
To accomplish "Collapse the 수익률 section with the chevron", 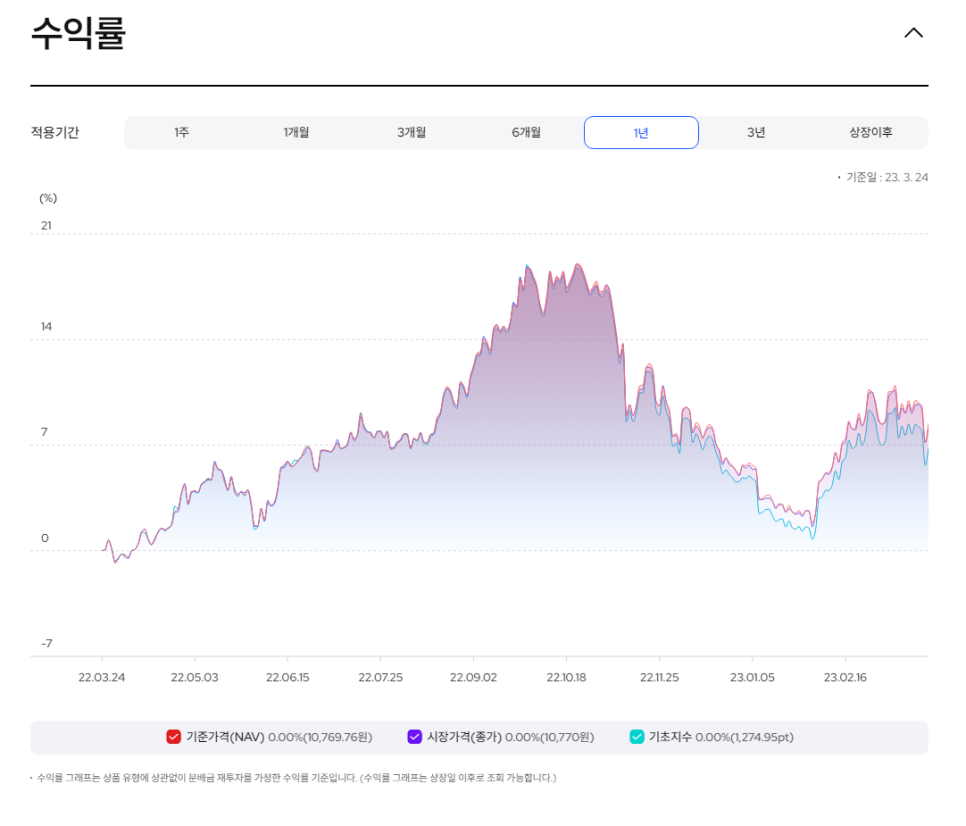I will point(913,33).
